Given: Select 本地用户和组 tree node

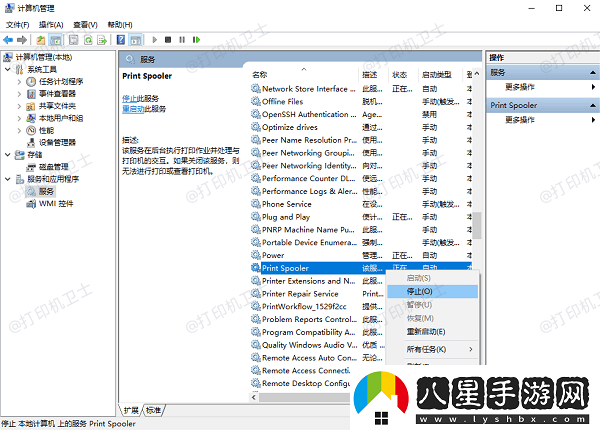Looking at the screenshot, I should 61,118.
